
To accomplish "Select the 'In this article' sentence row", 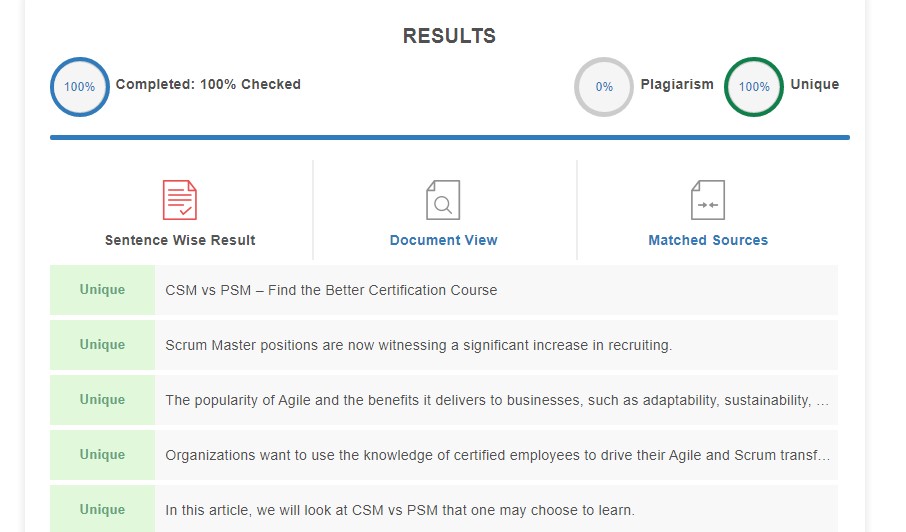I will [x=399, y=510].
